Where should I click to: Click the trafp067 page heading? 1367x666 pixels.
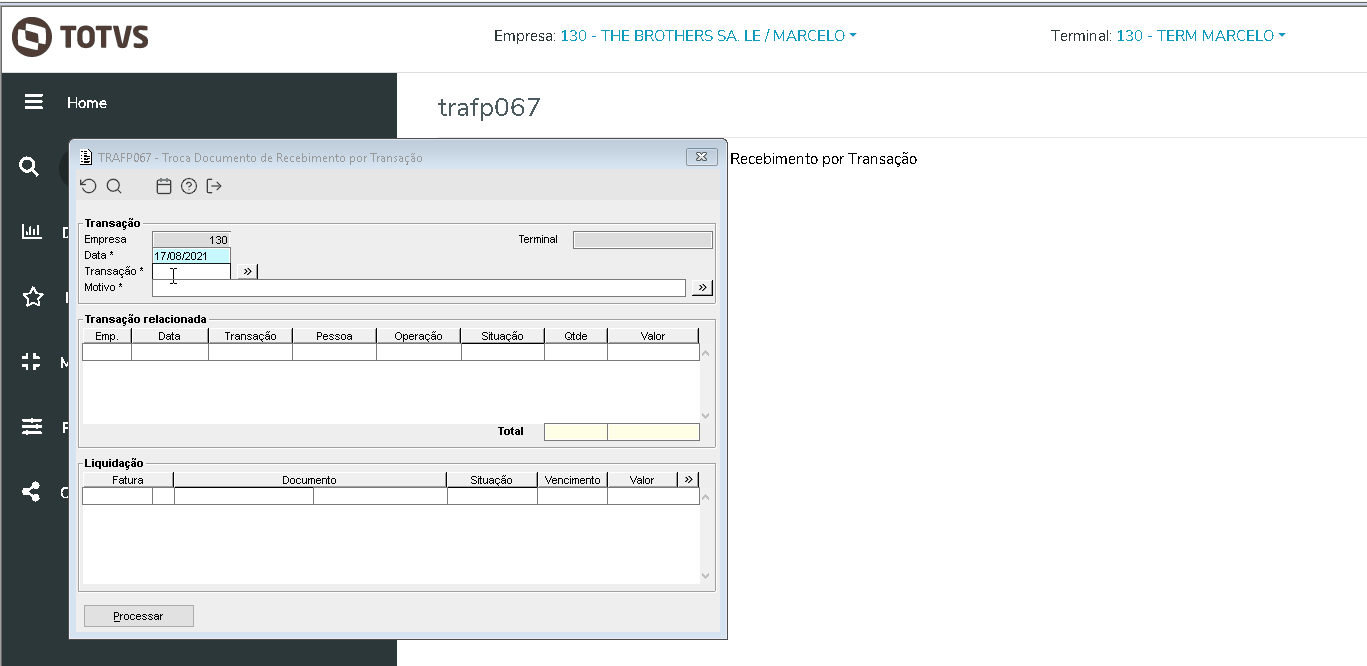[489, 107]
